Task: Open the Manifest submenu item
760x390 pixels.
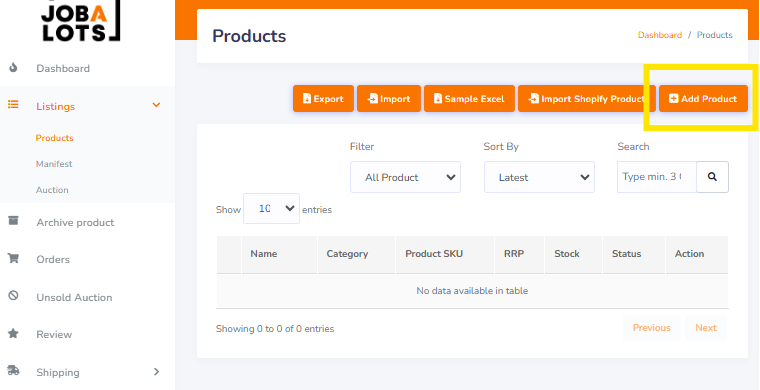Action: [x=54, y=164]
